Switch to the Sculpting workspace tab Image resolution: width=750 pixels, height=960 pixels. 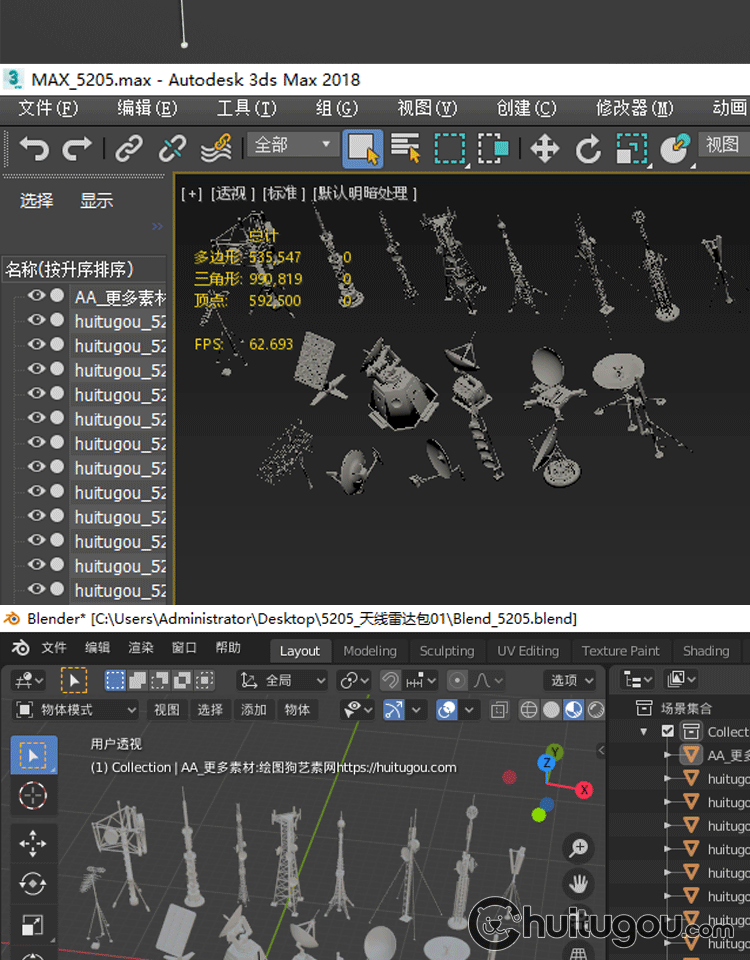coord(446,651)
